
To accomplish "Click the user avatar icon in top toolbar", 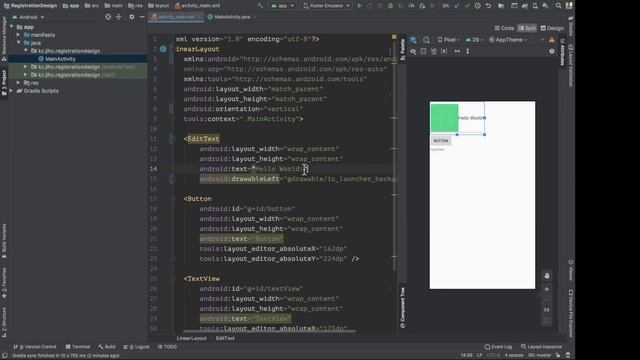I will point(569,6).
